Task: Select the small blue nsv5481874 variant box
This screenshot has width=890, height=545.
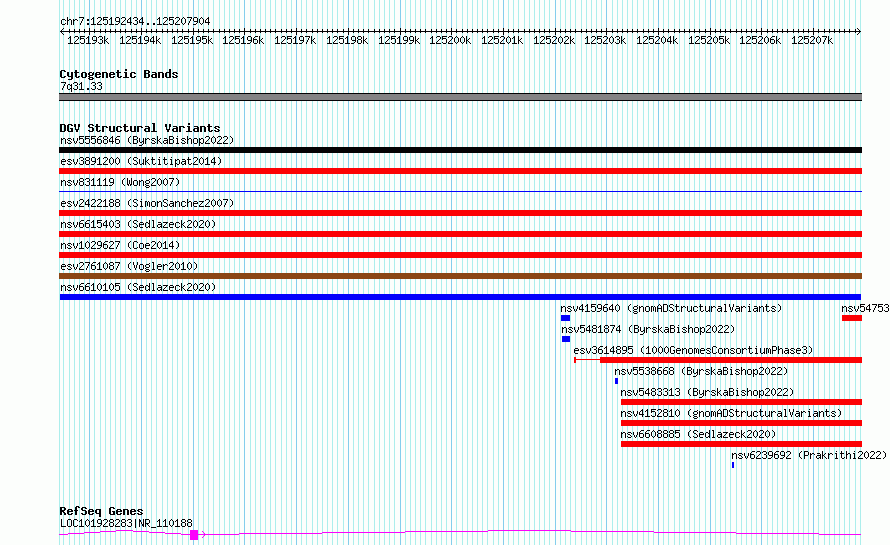Action: [566, 339]
